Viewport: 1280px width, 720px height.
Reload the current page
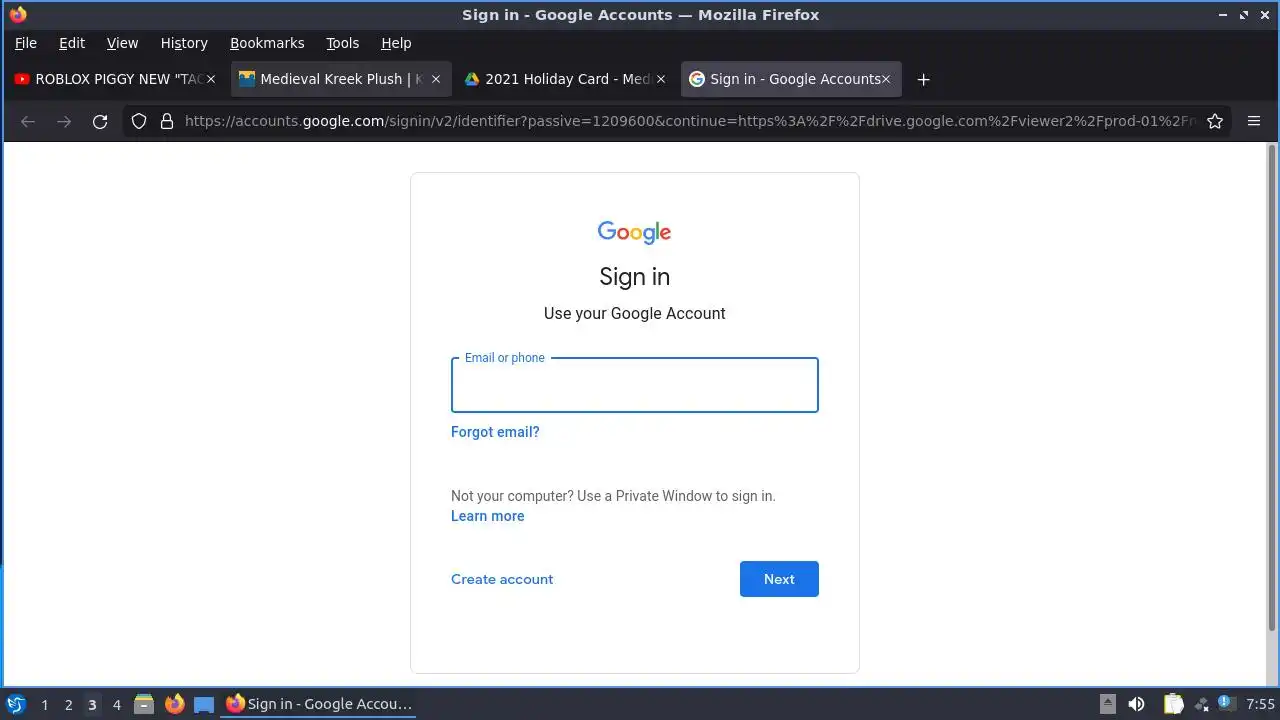click(x=100, y=121)
